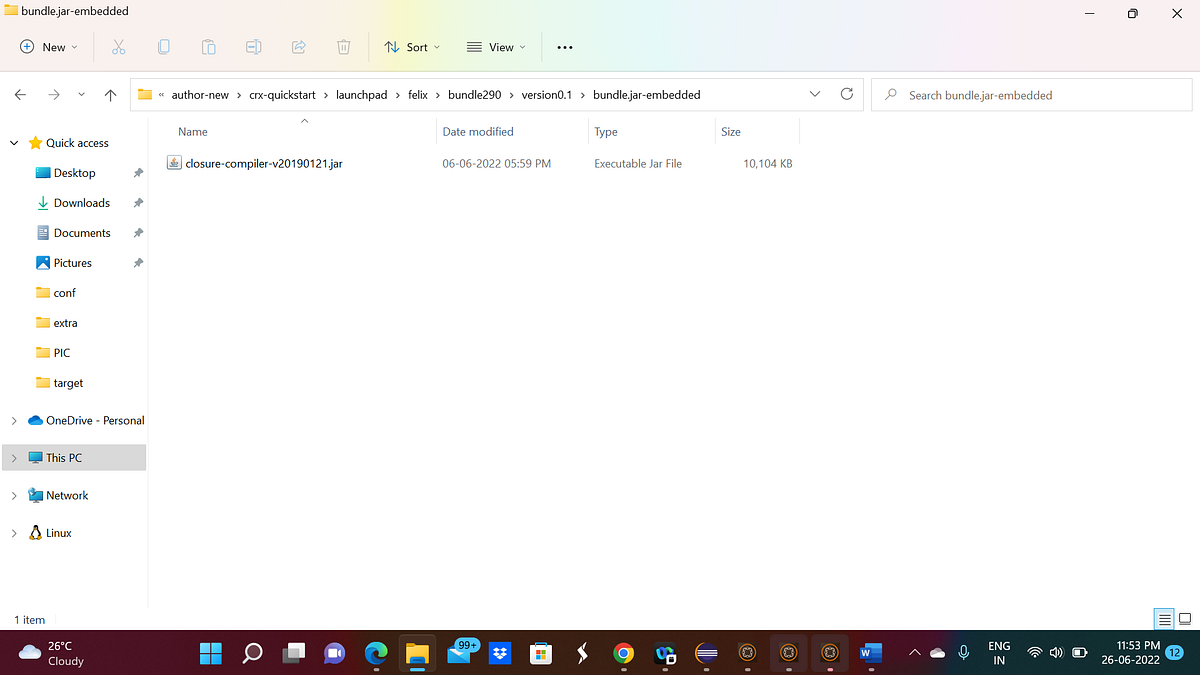The height and width of the screenshot is (675, 1200).
Task: Click the Paste icon in the toolbar
Action: [208, 47]
